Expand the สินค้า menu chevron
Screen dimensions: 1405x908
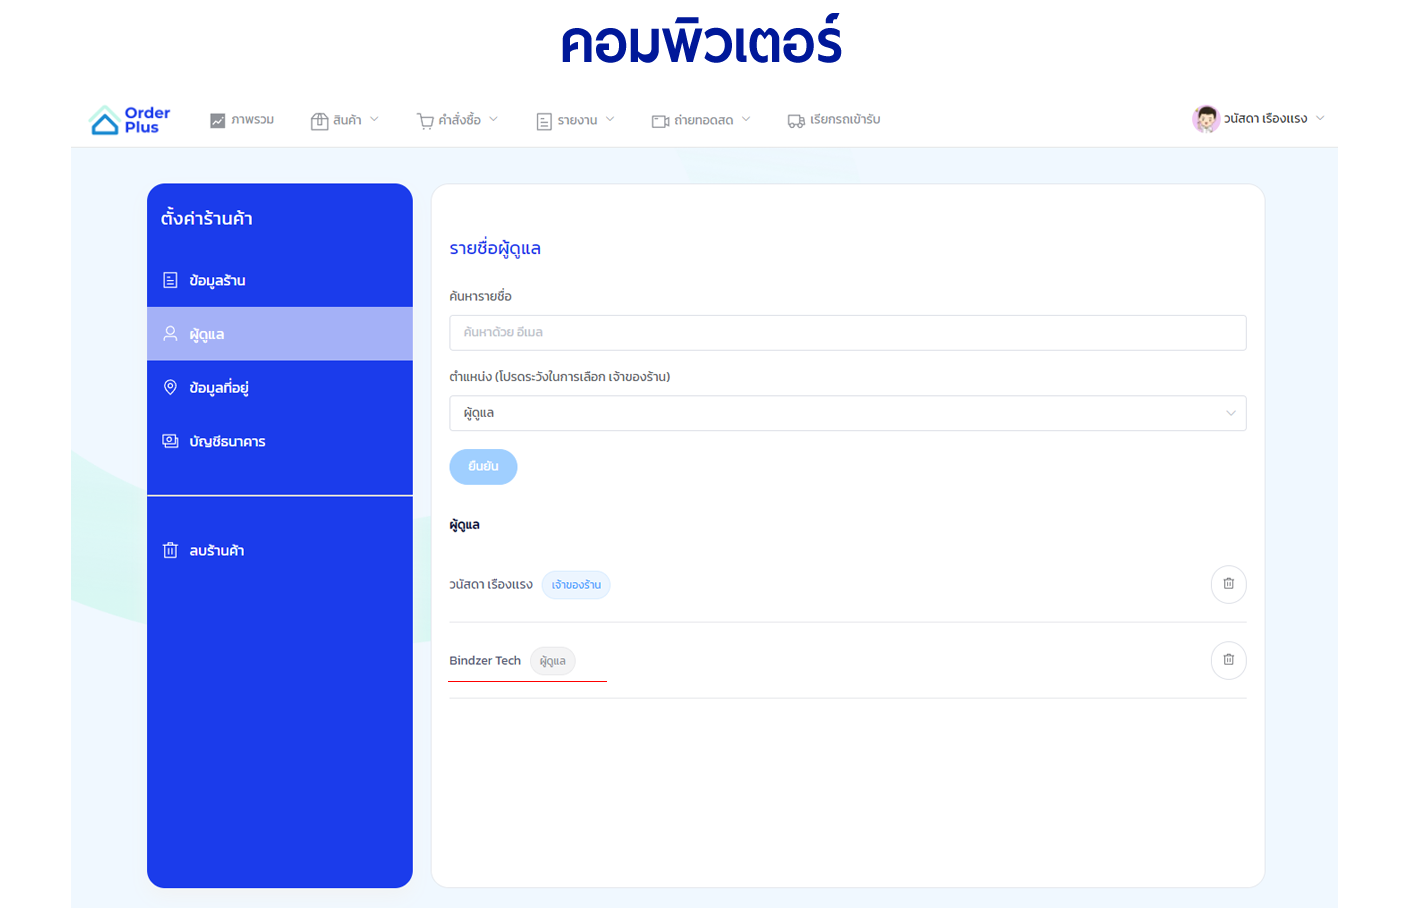pyautogui.click(x=374, y=119)
